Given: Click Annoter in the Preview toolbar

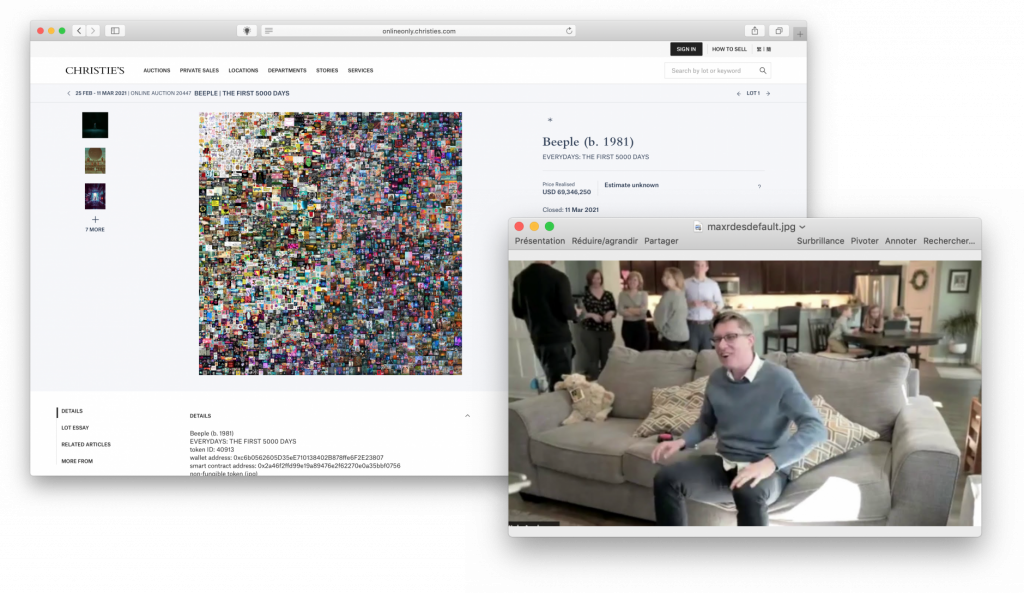Looking at the screenshot, I should point(901,241).
